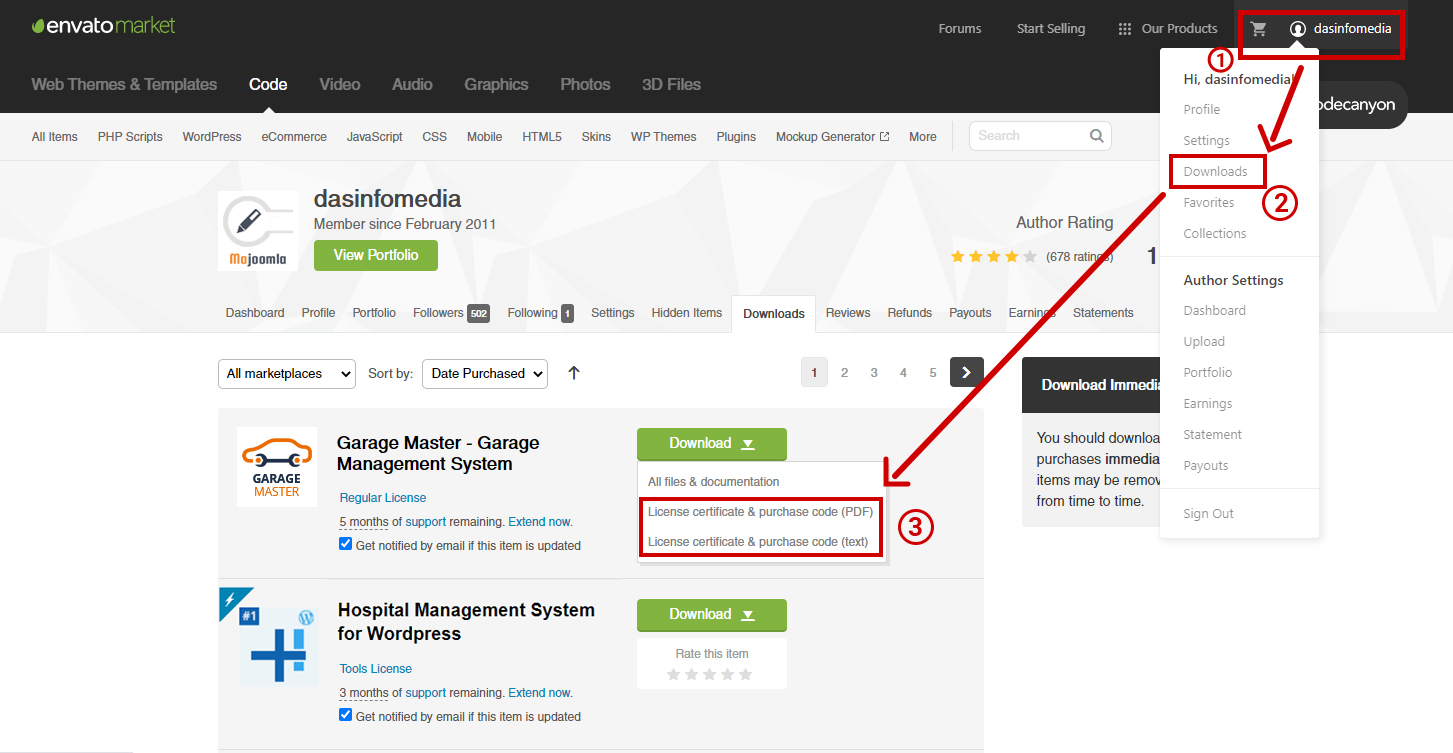Toggle the sort direction arrow
The width and height of the screenshot is (1453, 753).
coord(572,373)
